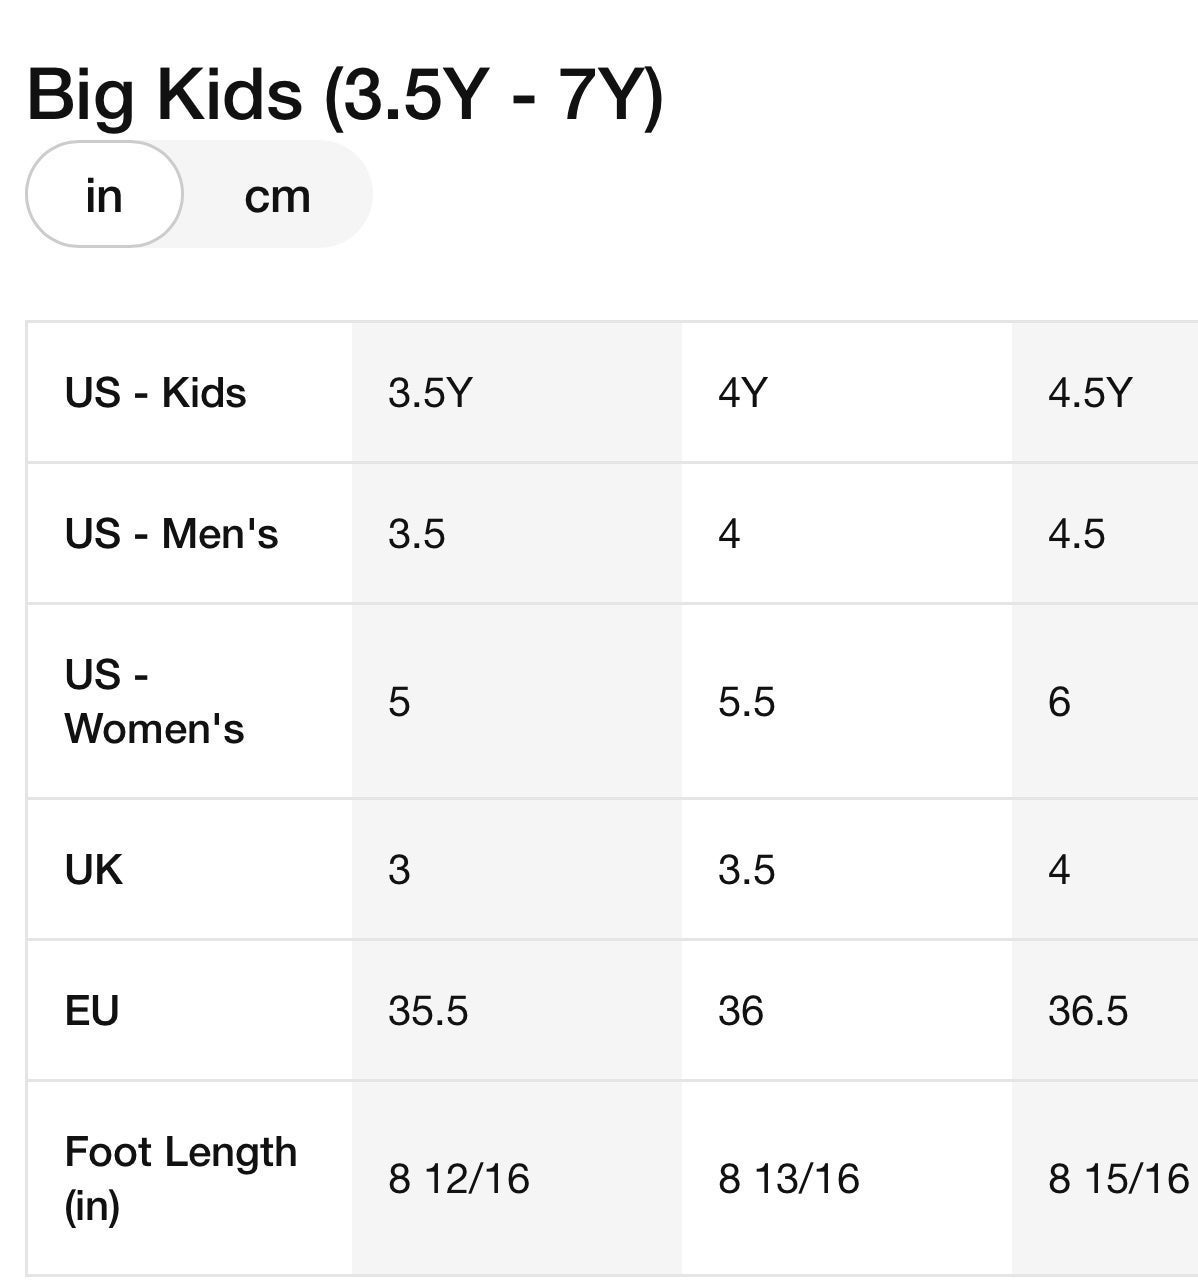The height and width of the screenshot is (1280, 1198).
Task: Select the in unit option
Action: [x=104, y=195]
